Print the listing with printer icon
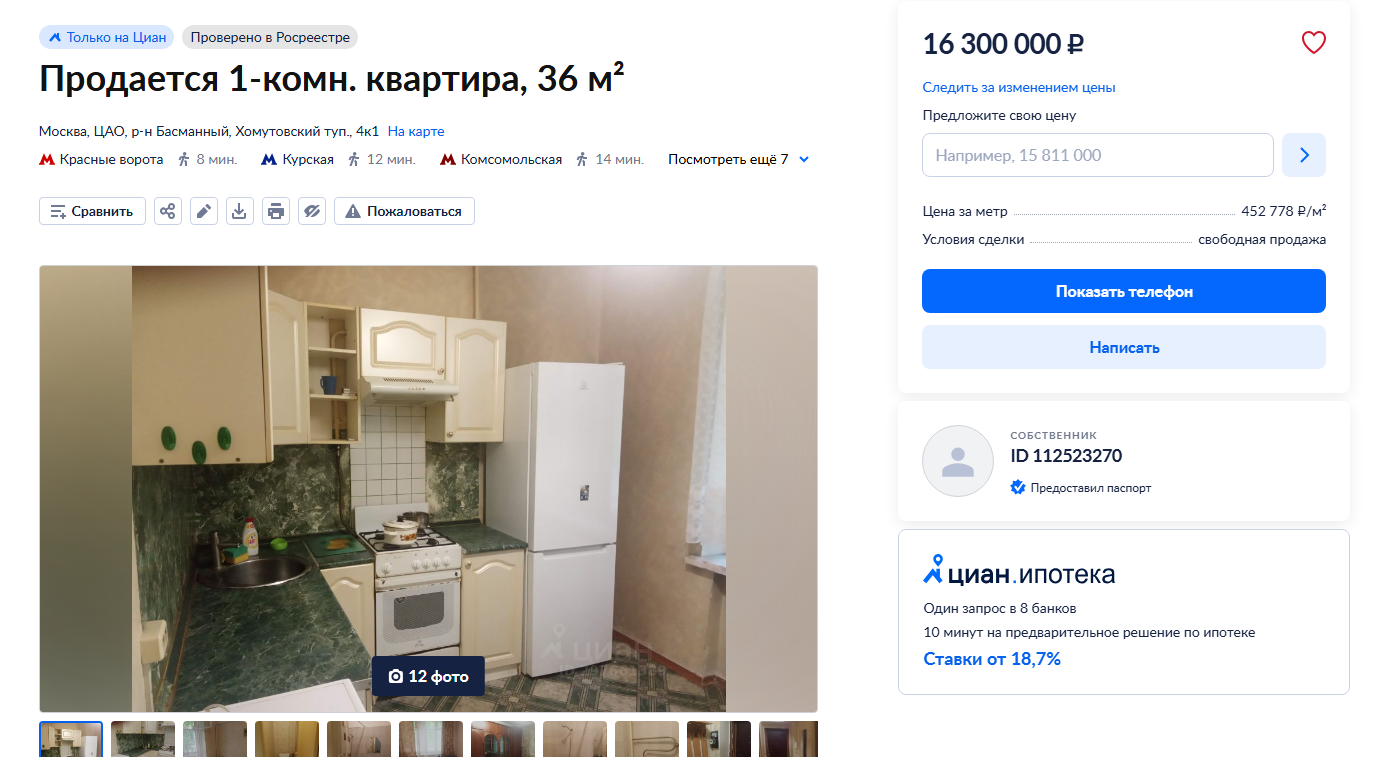The height and width of the screenshot is (757, 1395). click(x=276, y=211)
